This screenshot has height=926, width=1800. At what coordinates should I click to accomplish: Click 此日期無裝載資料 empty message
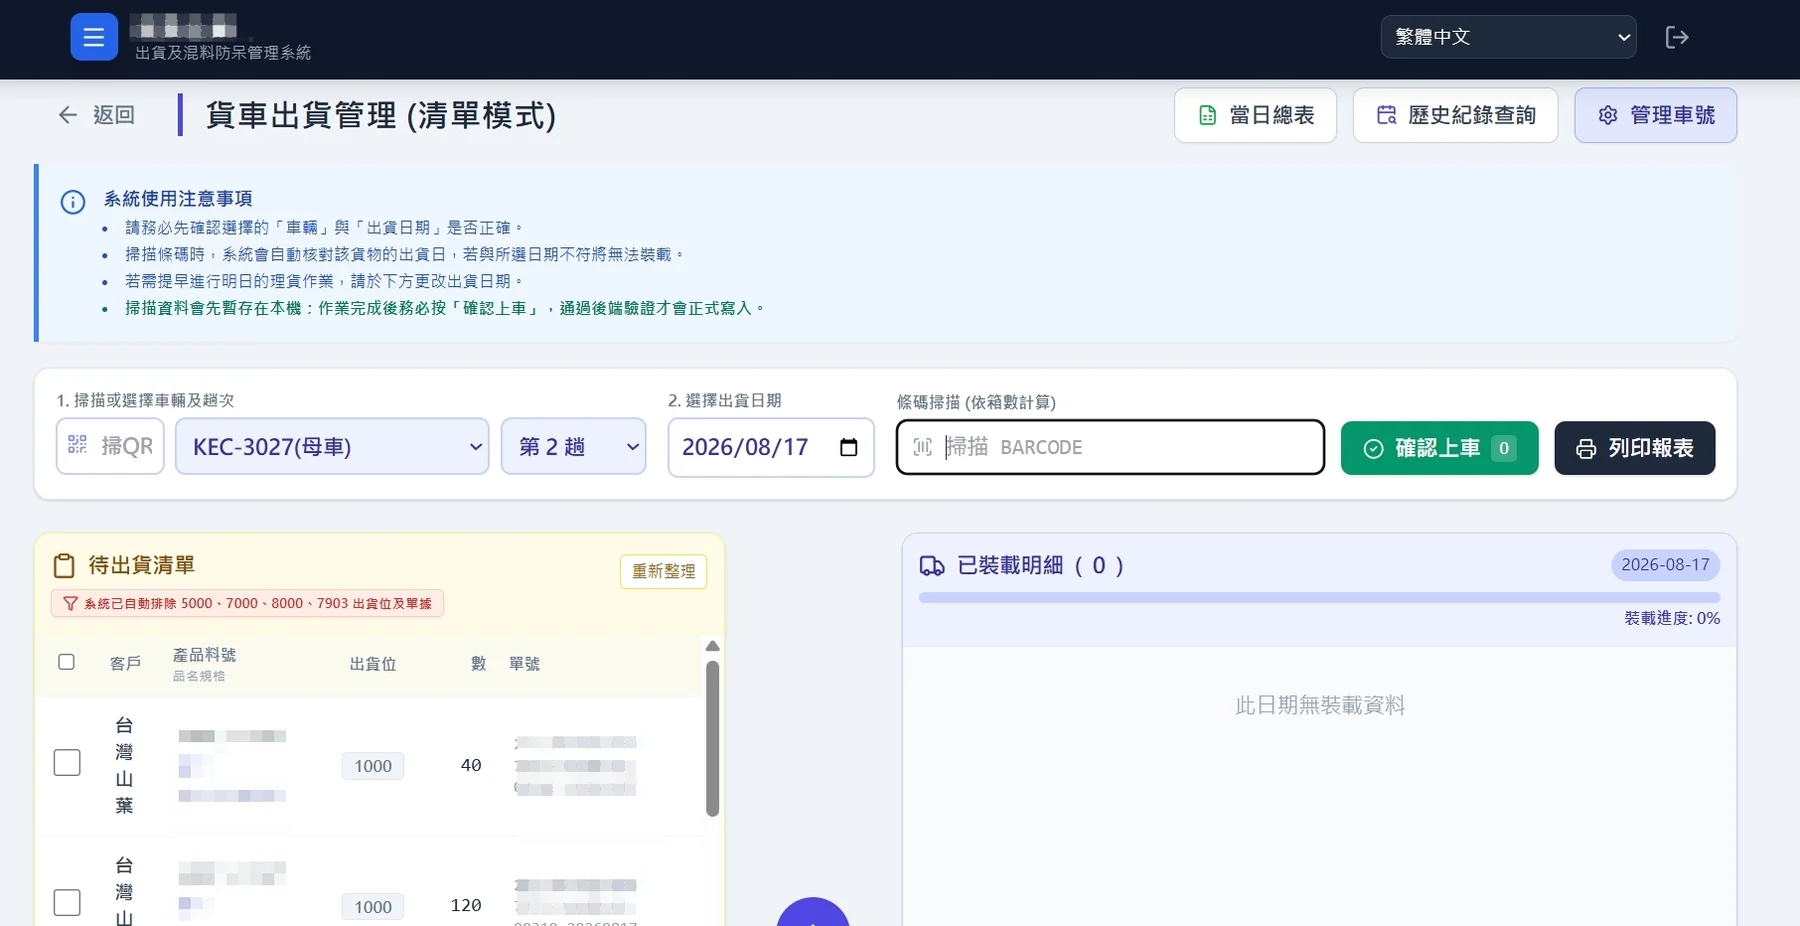(x=1320, y=706)
